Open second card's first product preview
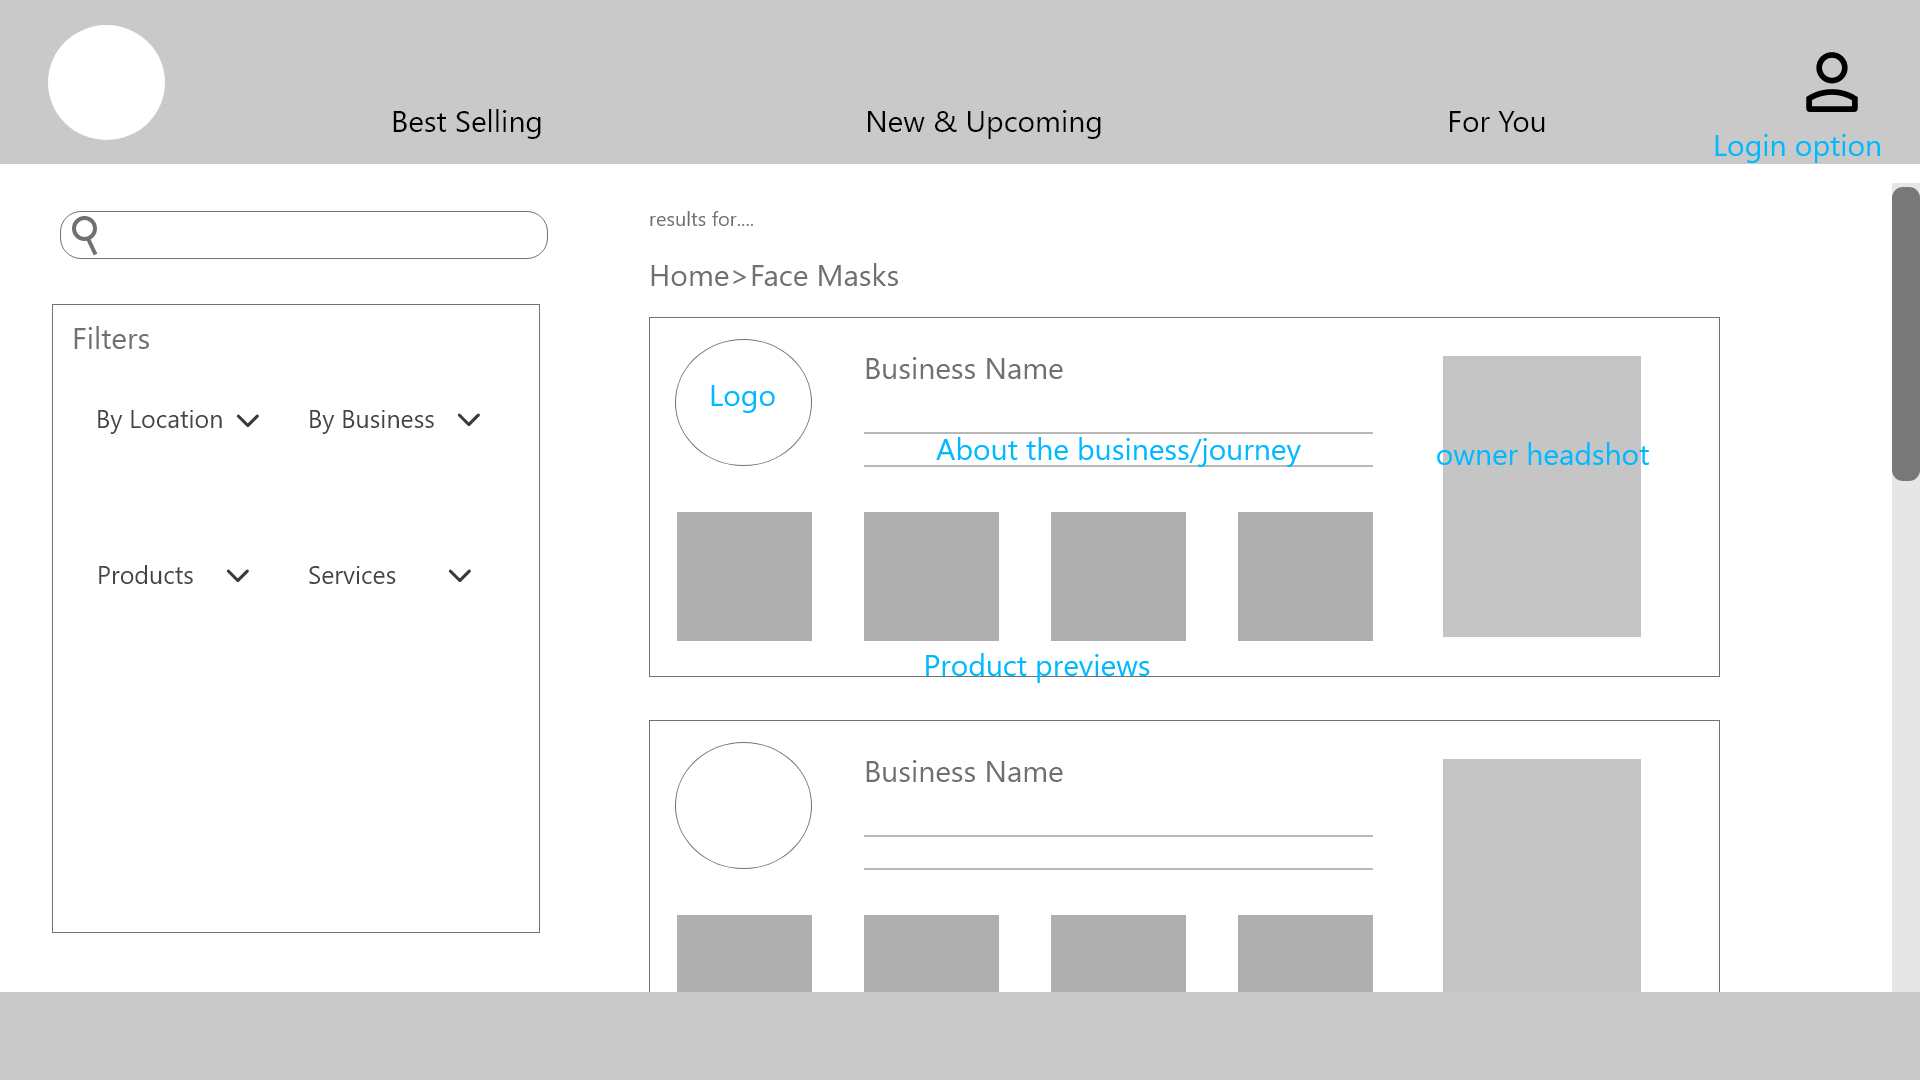The height and width of the screenshot is (1080, 1920). pyautogui.click(x=744, y=953)
